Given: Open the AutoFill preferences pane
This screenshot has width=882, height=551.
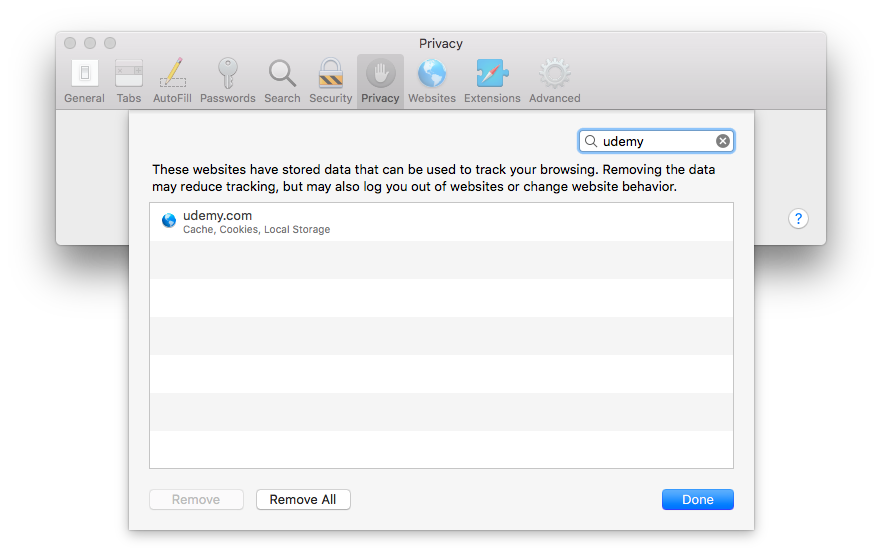Looking at the screenshot, I should pos(172,81).
